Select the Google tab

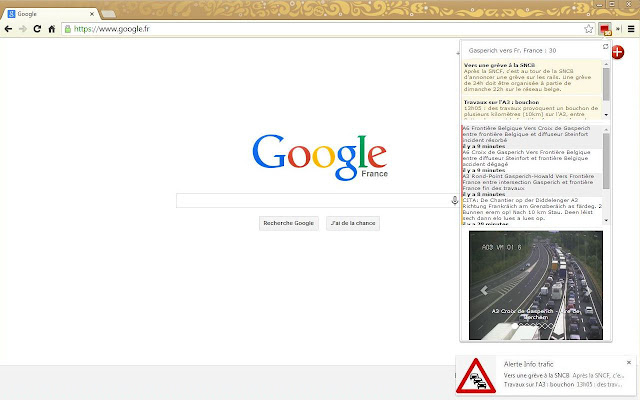click(x=49, y=13)
